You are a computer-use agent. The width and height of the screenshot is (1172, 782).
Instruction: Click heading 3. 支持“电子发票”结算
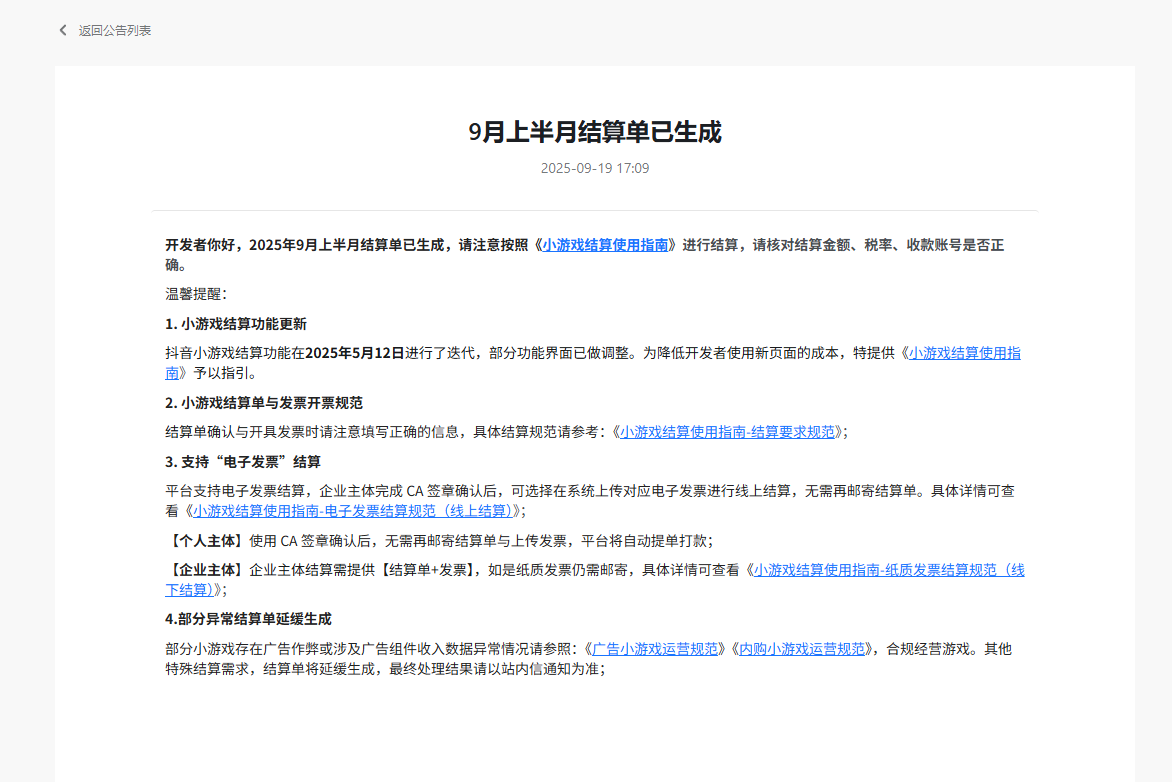point(243,462)
